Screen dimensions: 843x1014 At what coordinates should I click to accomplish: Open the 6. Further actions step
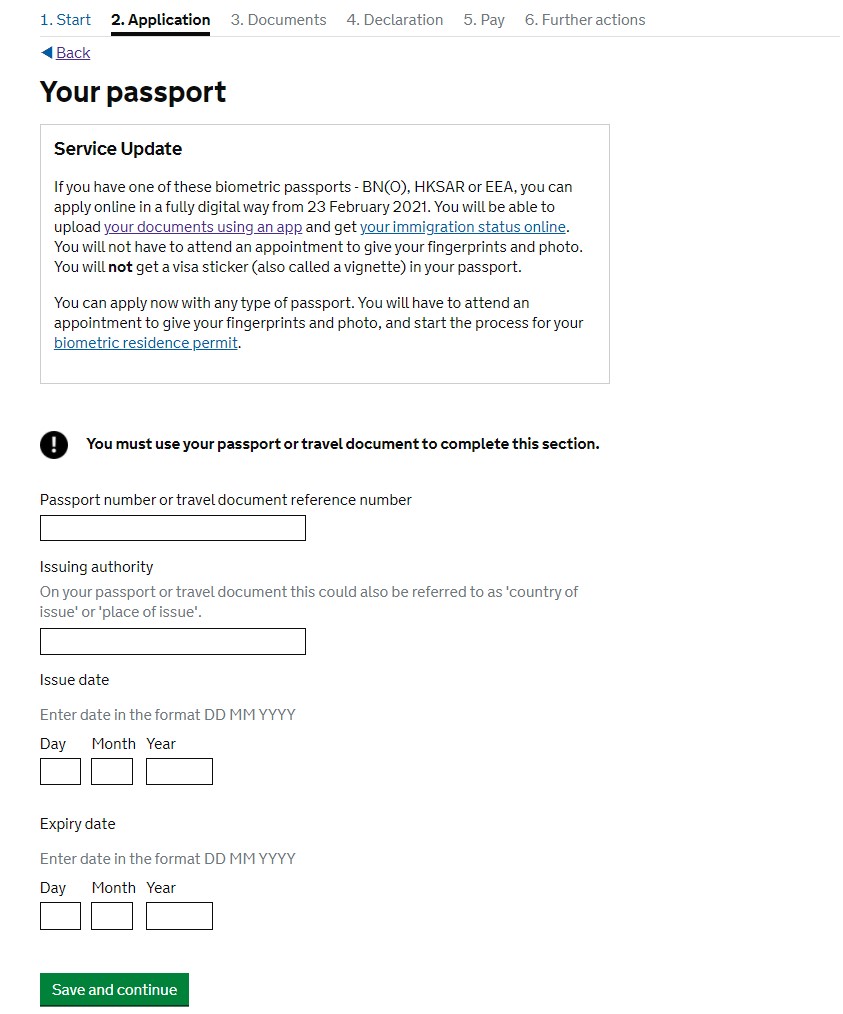[x=585, y=20]
